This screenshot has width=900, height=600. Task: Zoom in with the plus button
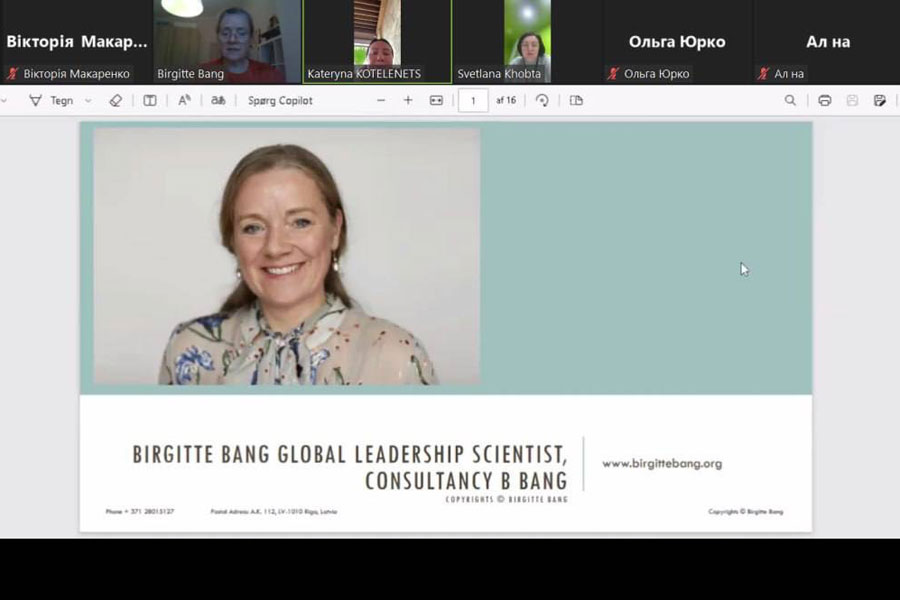click(408, 100)
